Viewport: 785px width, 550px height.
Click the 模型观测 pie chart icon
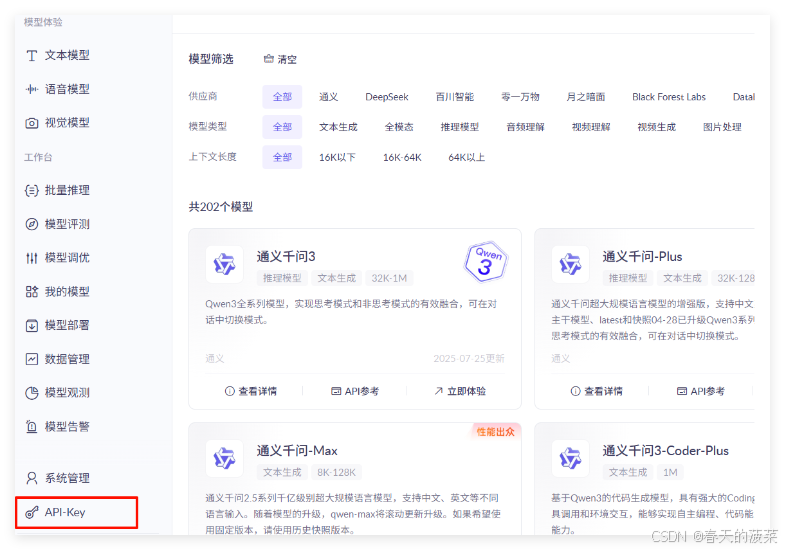click(32, 393)
